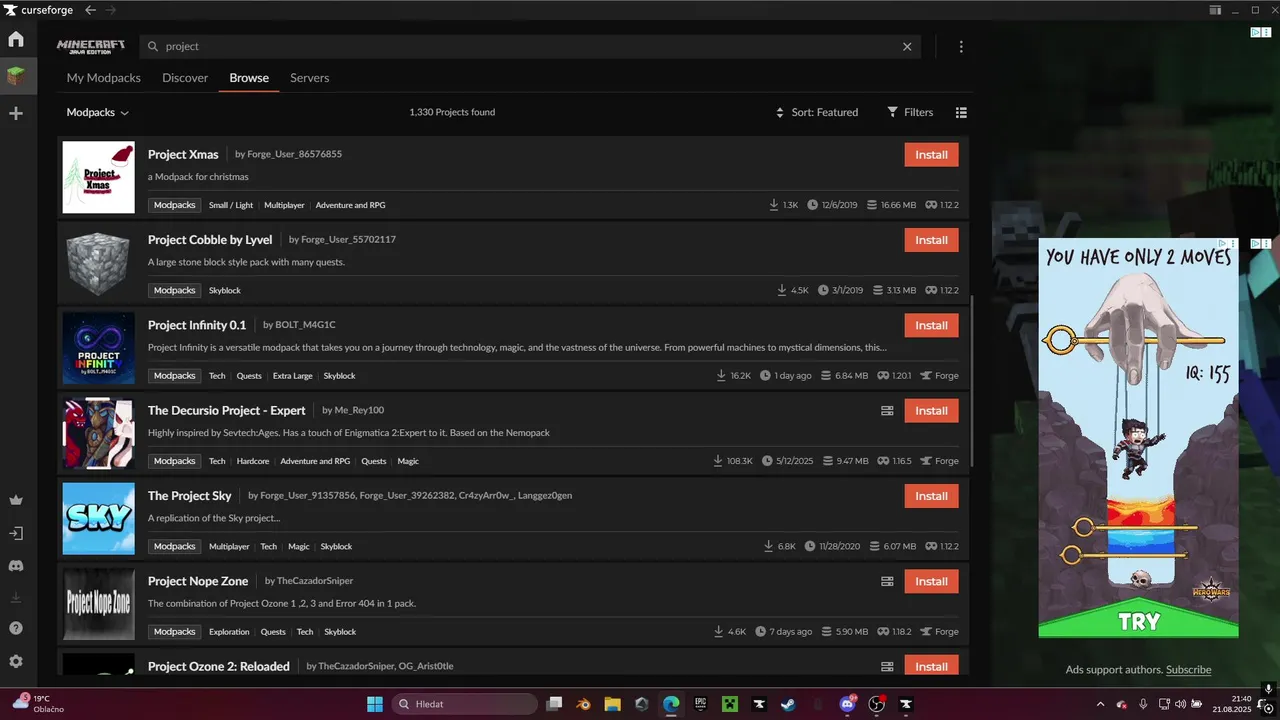Viewport: 1280px width, 720px height.
Task: Open Project Cobble cobblestone thumbnail
Action: (x=98, y=262)
